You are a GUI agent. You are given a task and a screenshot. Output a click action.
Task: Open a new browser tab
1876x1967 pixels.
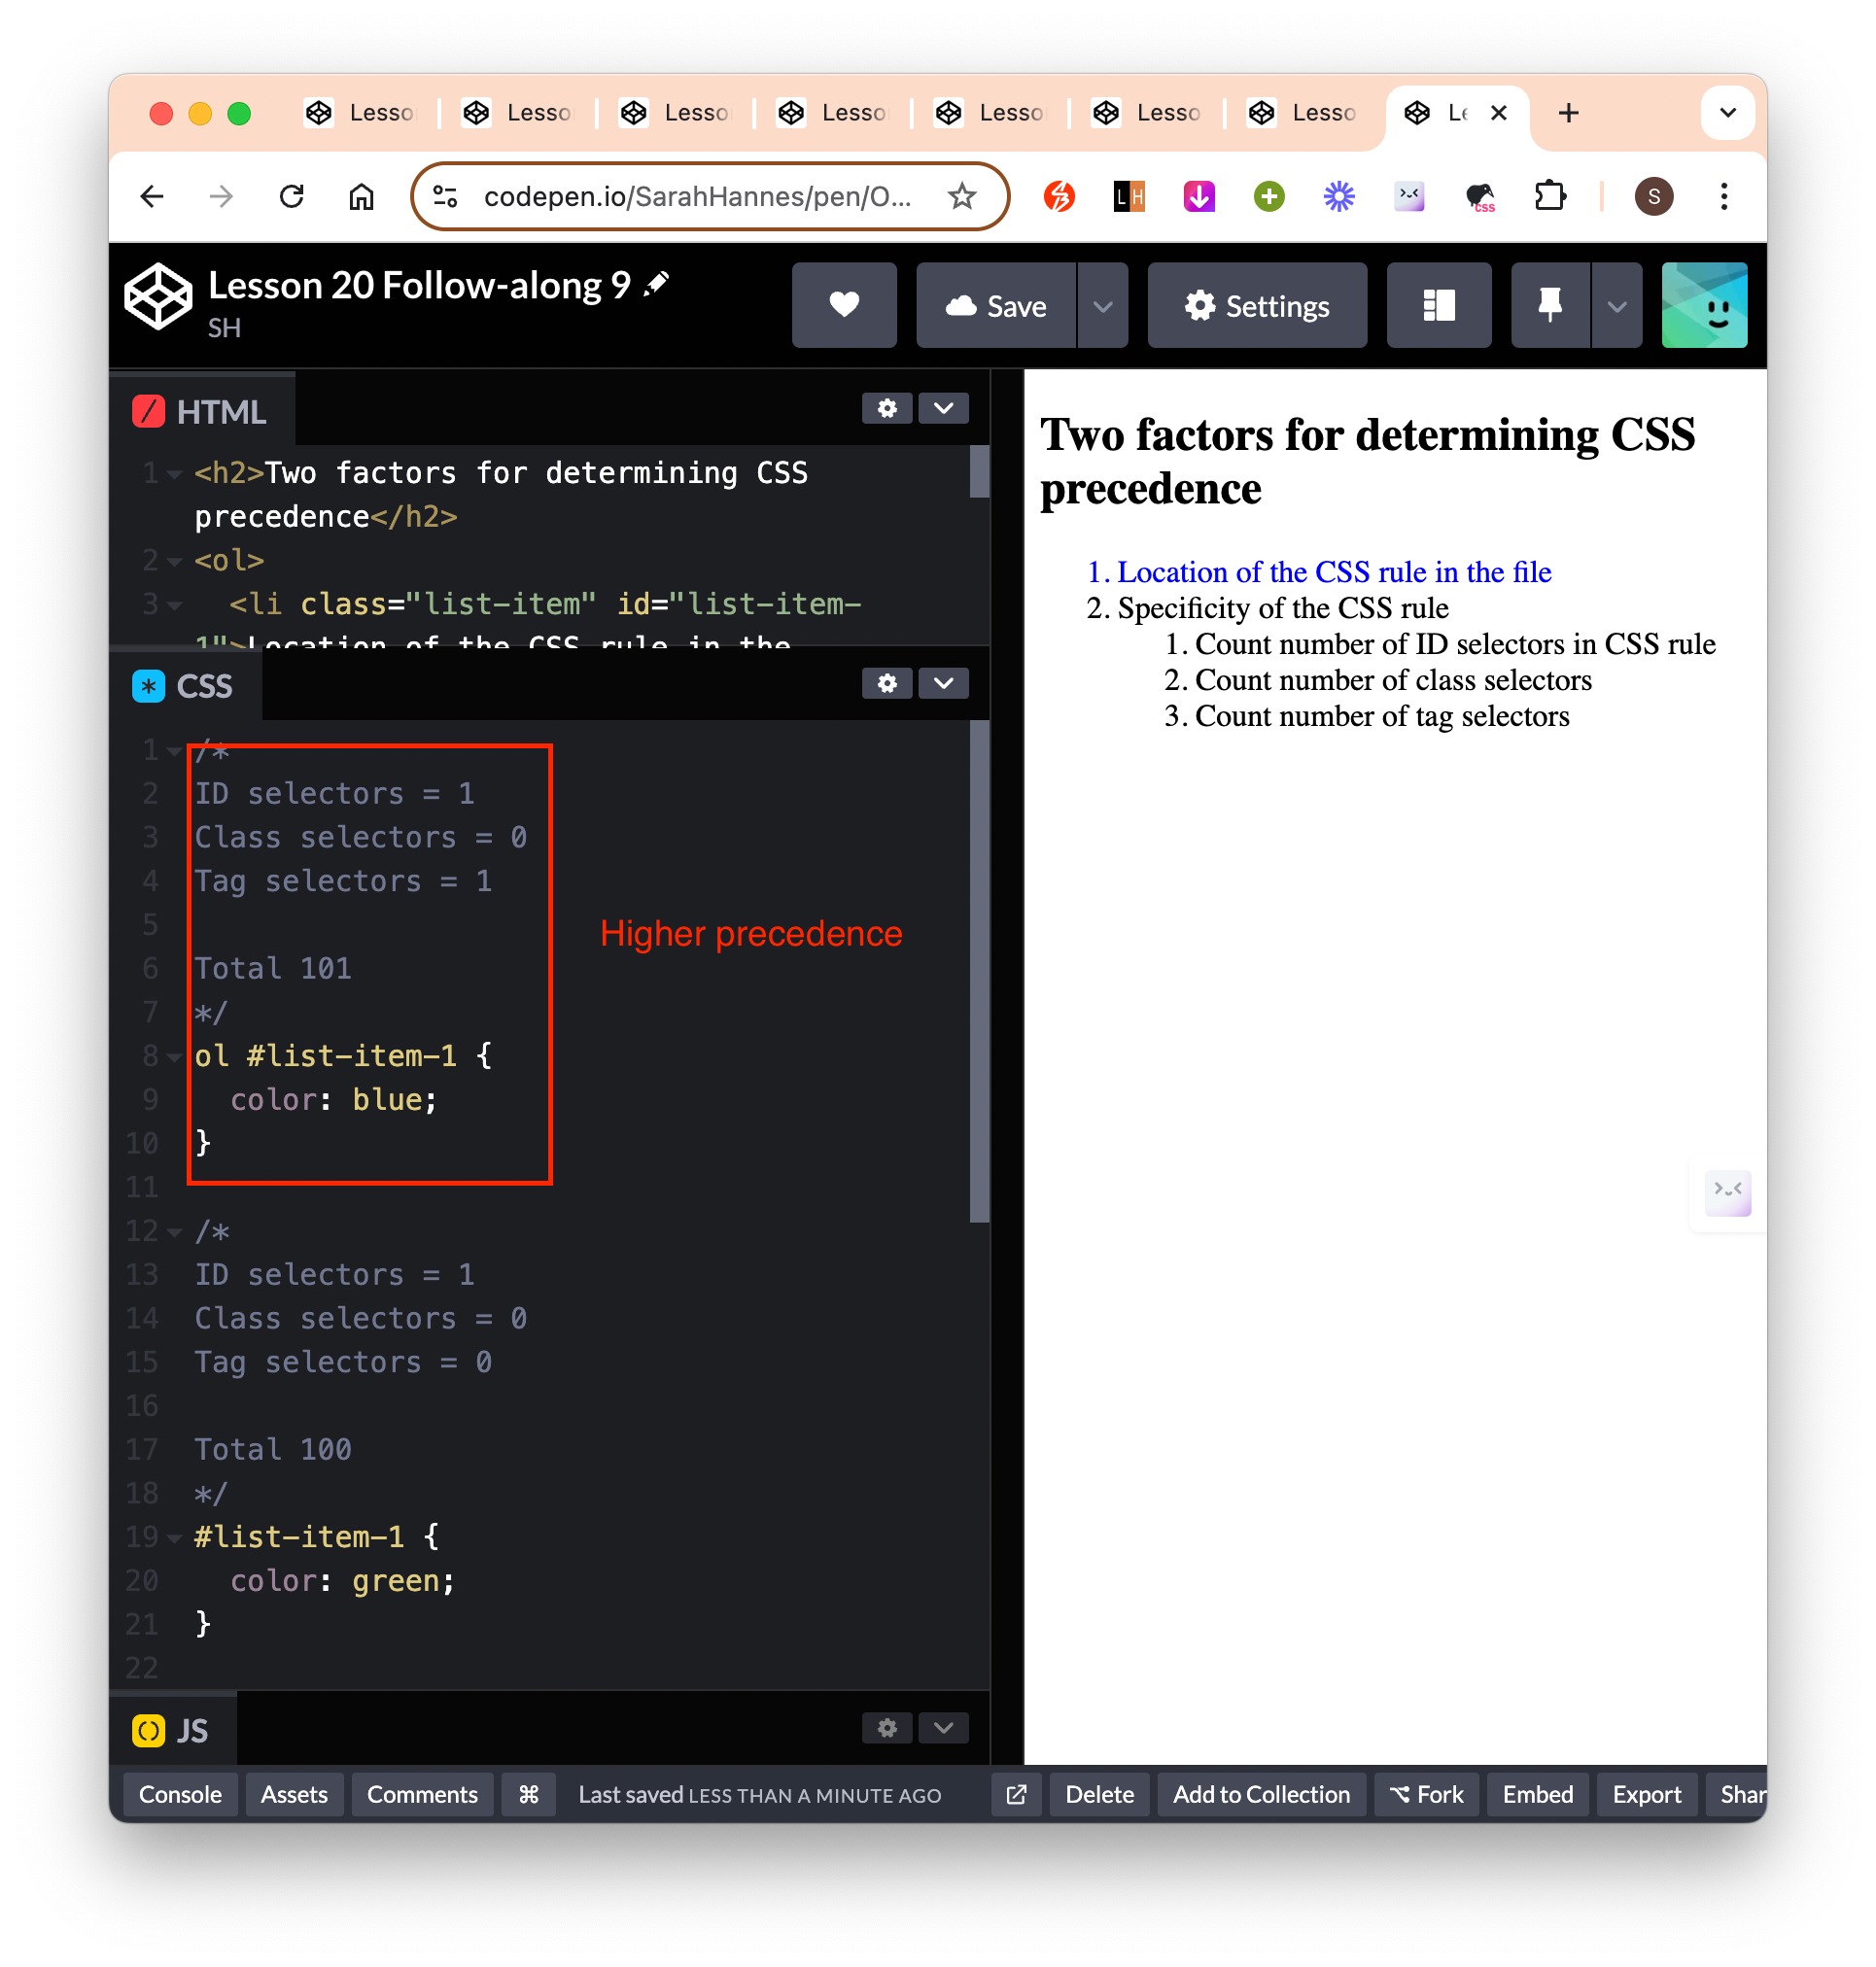pyautogui.click(x=1568, y=113)
